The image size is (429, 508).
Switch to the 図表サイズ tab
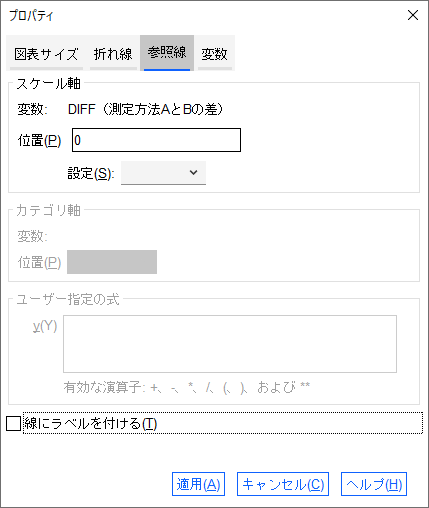point(46,53)
